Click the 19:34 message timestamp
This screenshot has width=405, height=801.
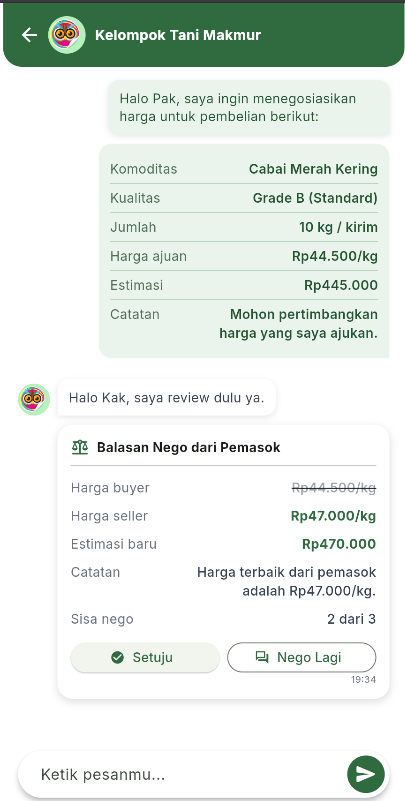[x=363, y=680]
